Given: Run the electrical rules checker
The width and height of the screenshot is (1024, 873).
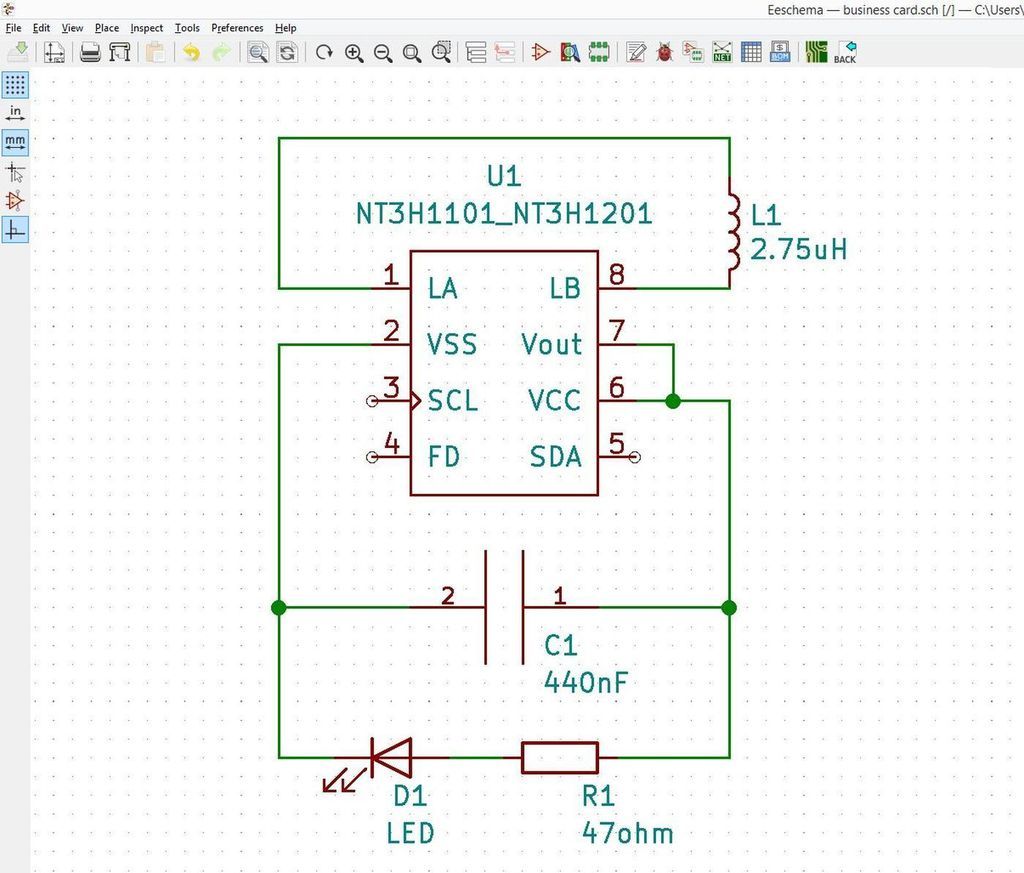Looking at the screenshot, I should [665, 52].
